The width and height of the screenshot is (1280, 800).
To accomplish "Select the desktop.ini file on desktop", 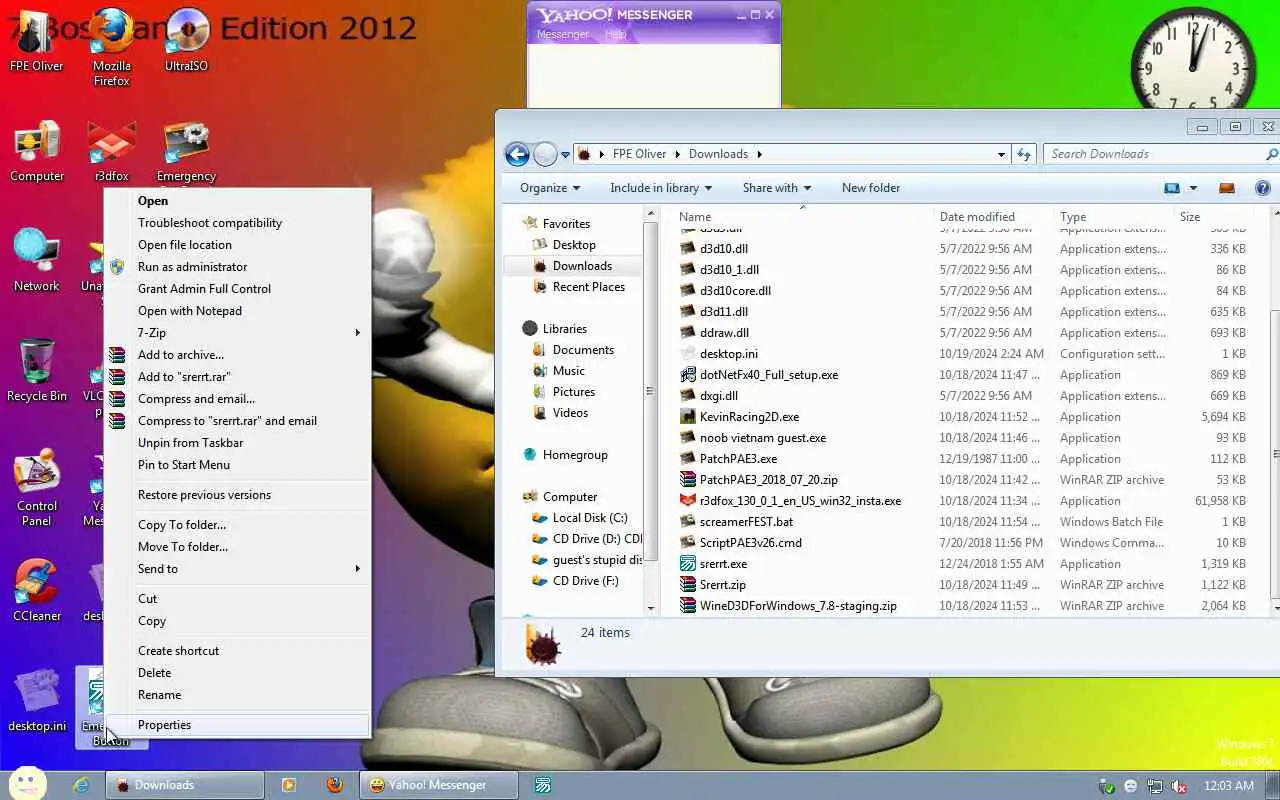I will tap(37, 700).
